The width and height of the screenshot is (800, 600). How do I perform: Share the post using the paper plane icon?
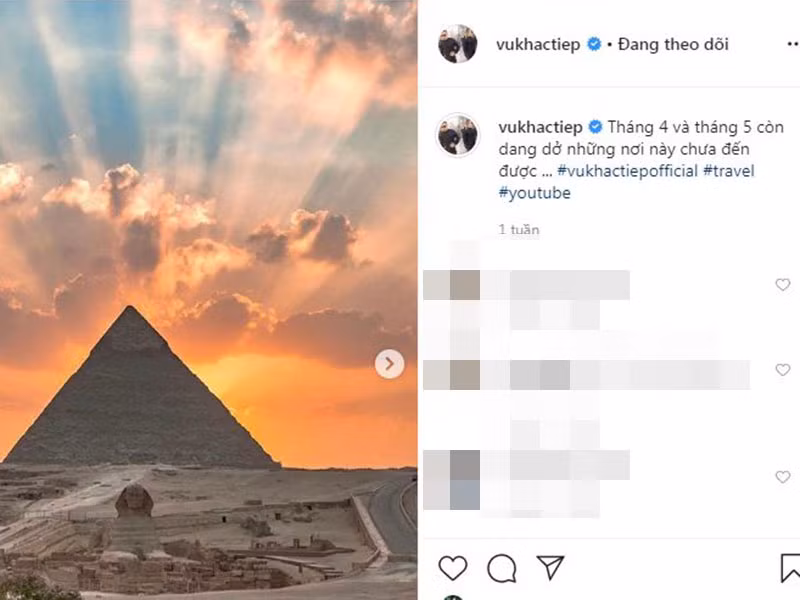(x=550, y=568)
